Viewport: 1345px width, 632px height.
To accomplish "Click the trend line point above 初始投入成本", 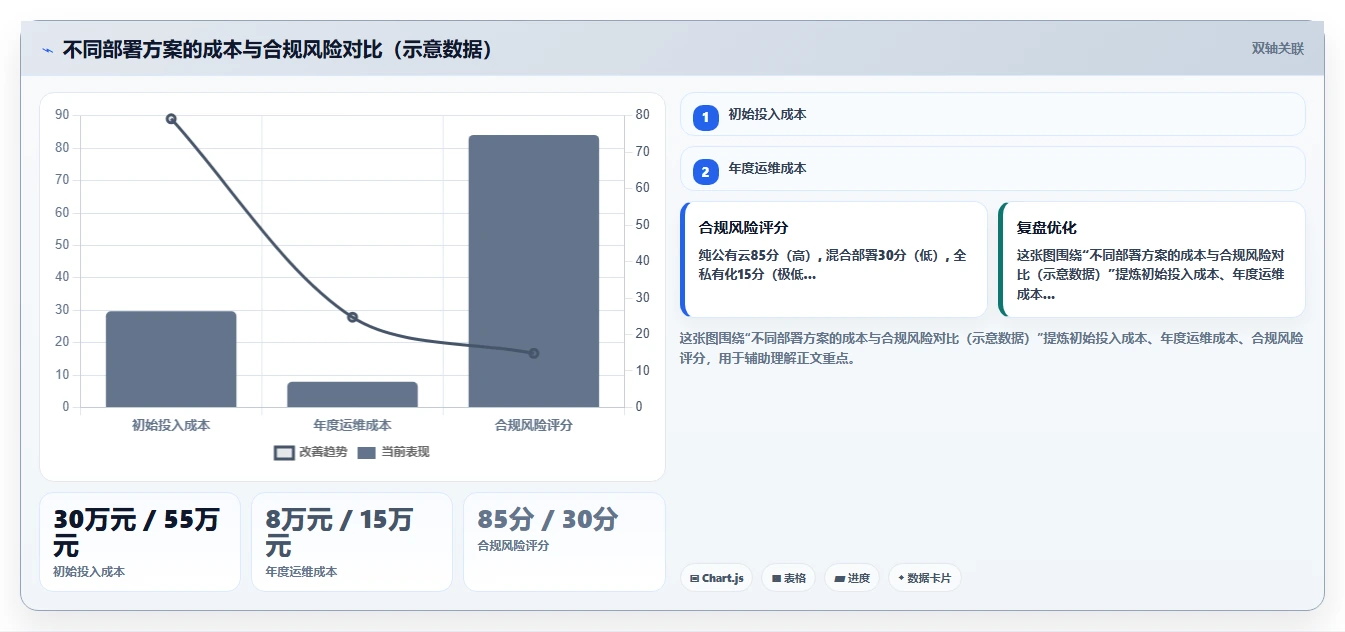I will click(x=171, y=119).
